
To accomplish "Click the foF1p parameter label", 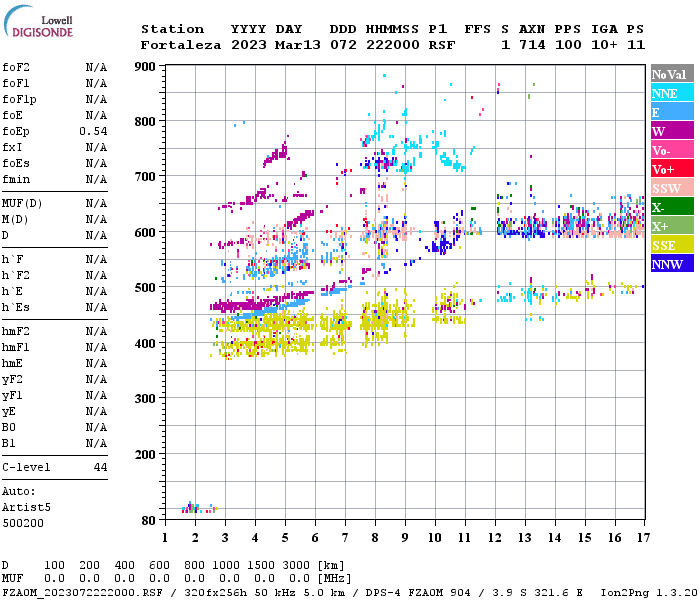I will click(x=19, y=100).
